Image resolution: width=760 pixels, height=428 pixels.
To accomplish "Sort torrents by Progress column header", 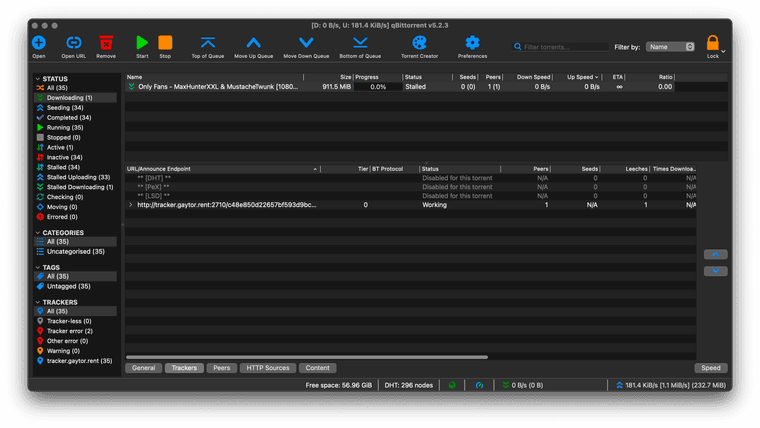I will click(x=378, y=77).
